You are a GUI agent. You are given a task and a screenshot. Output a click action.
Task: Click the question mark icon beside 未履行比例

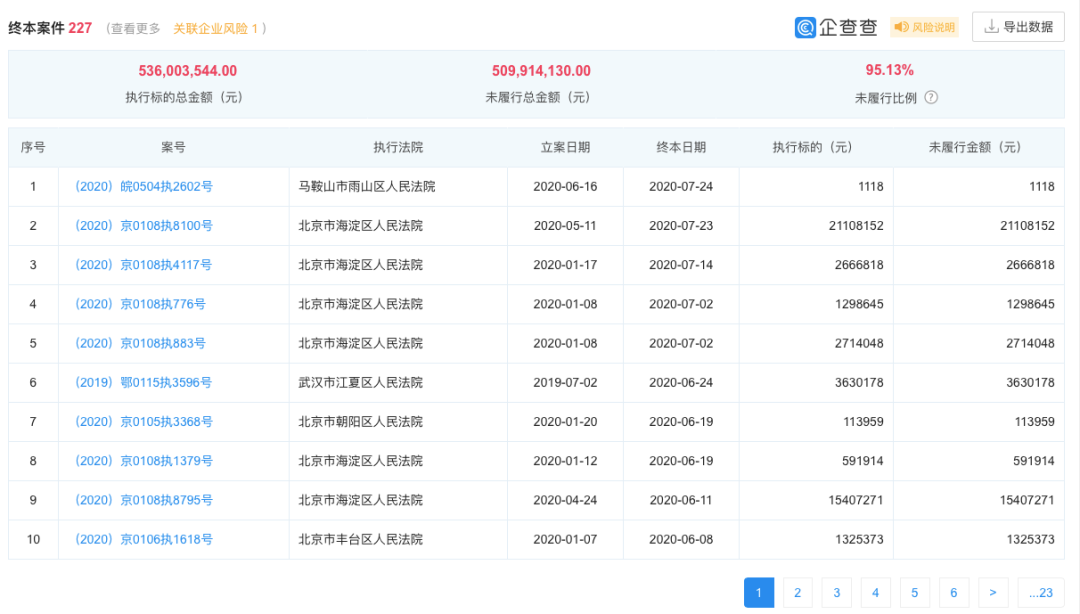[x=931, y=98]
